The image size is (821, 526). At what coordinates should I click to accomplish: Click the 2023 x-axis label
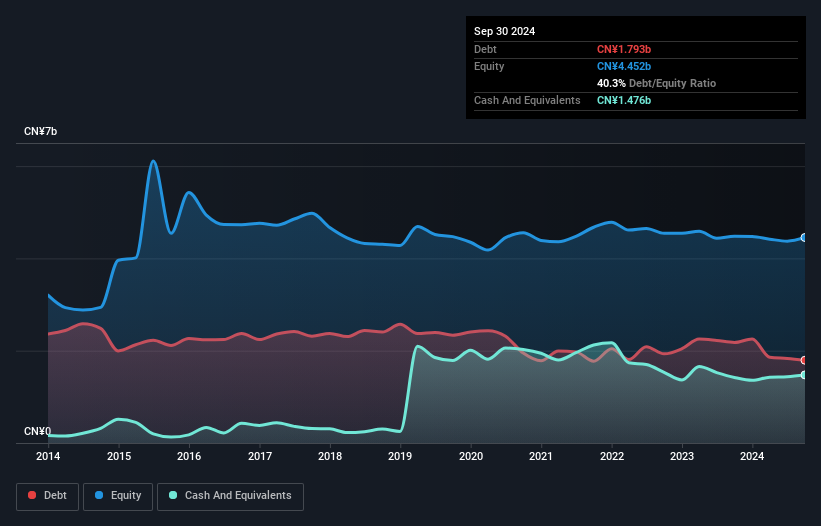[x=682, y=456]
